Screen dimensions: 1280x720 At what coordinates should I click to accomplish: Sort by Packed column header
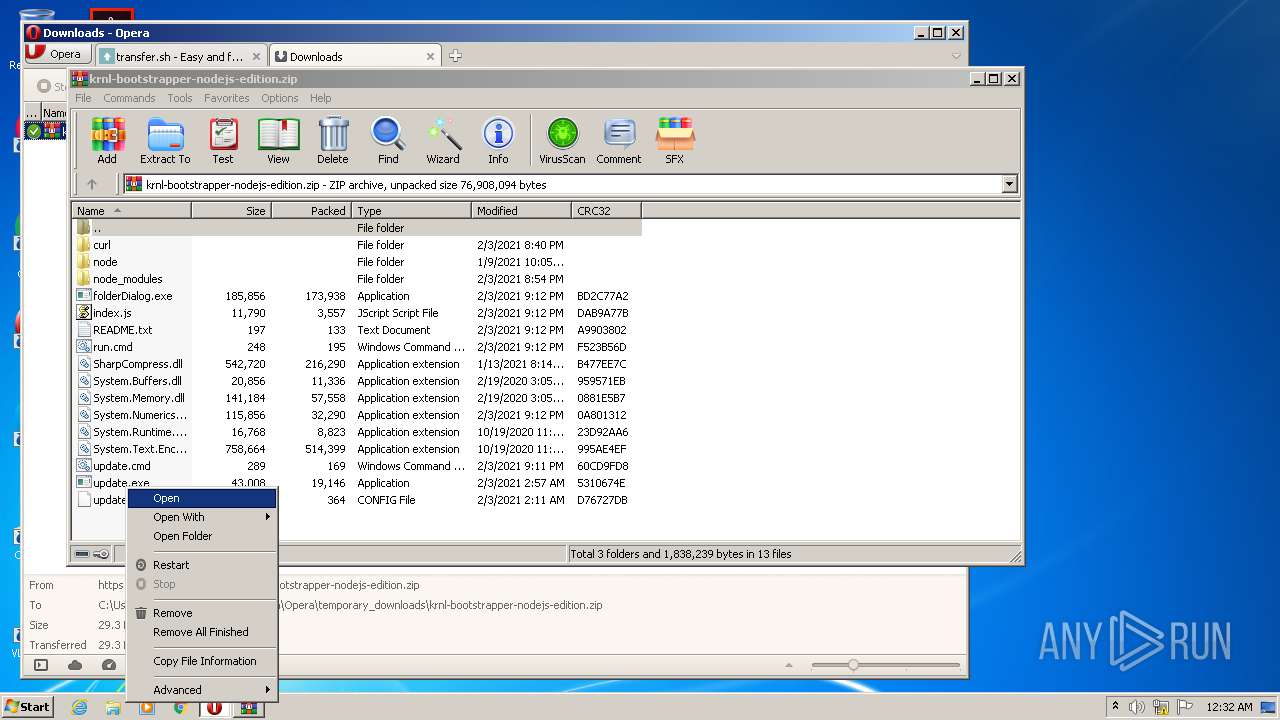[311, 211]
